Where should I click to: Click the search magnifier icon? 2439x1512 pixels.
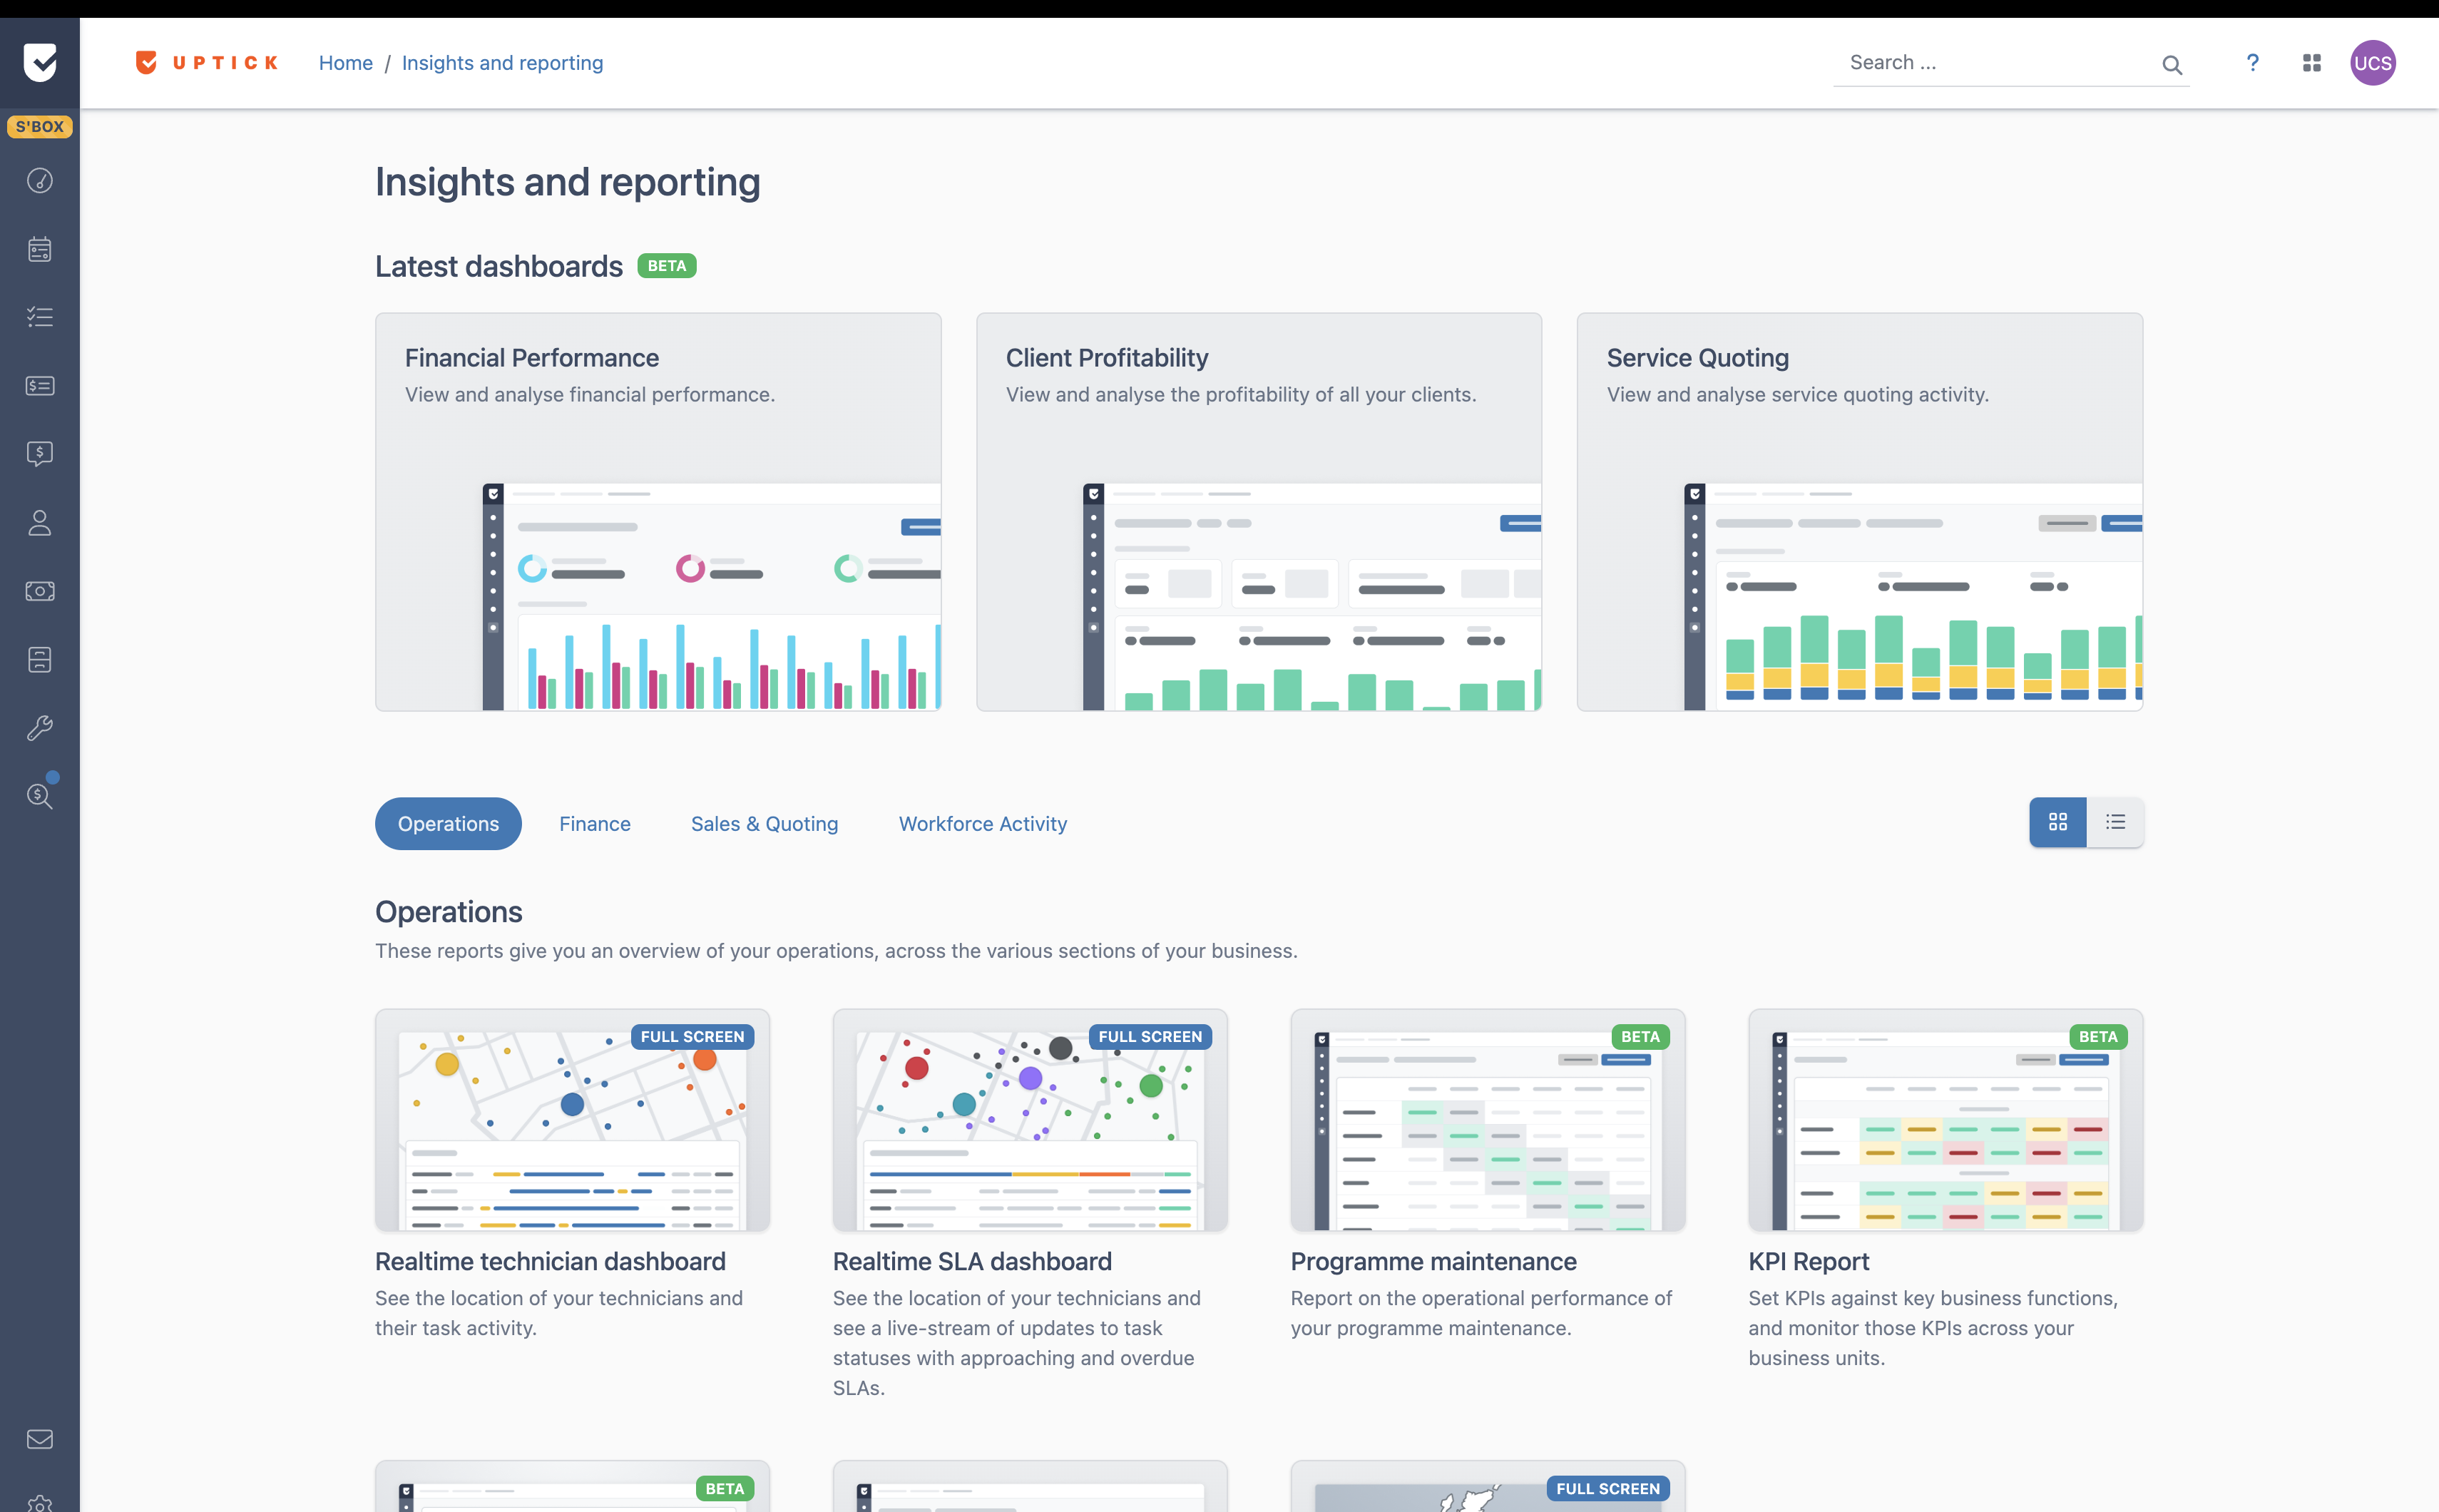pos(2171,65)
